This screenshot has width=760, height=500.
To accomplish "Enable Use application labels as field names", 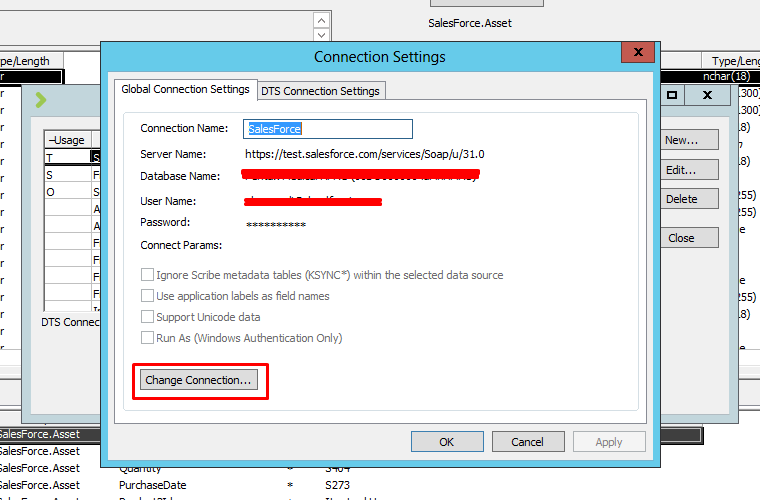I will 147,296.
